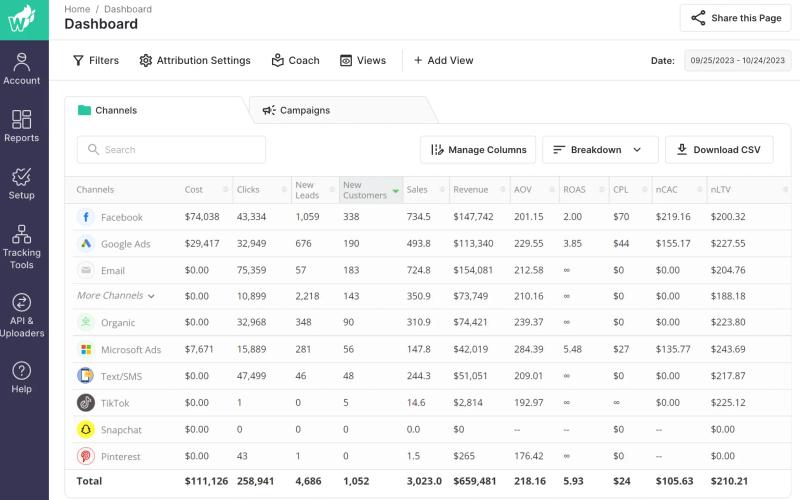The width and height of the screenshot is (800, 500).
Task: Click the TikTok channel icon
Action: [86, 403]
